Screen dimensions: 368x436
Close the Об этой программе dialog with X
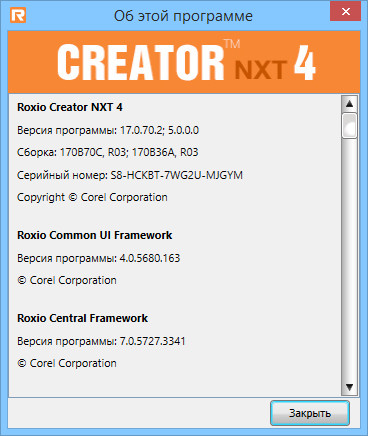tap(346, 12)
